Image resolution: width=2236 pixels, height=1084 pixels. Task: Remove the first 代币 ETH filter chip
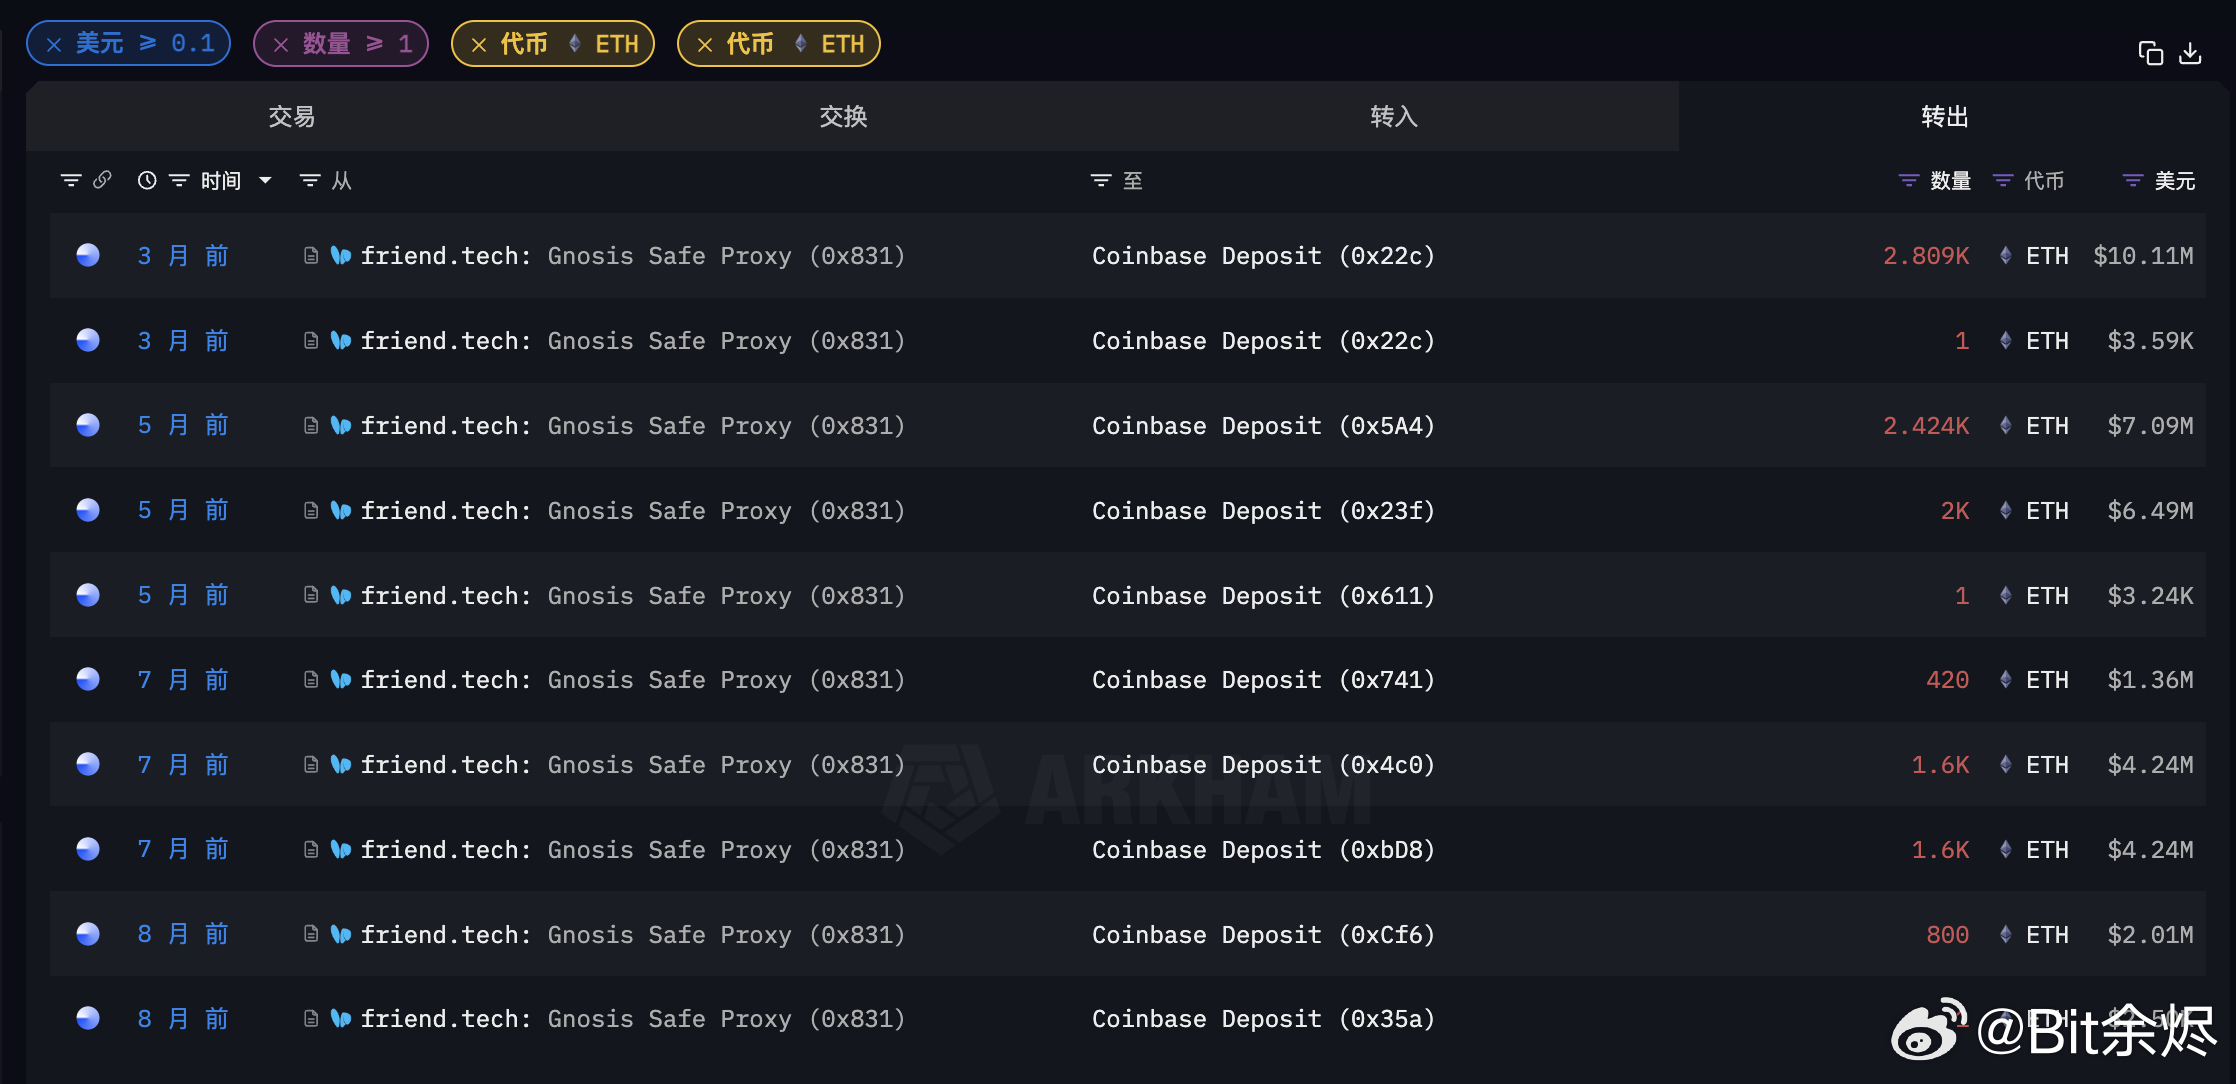479,44
